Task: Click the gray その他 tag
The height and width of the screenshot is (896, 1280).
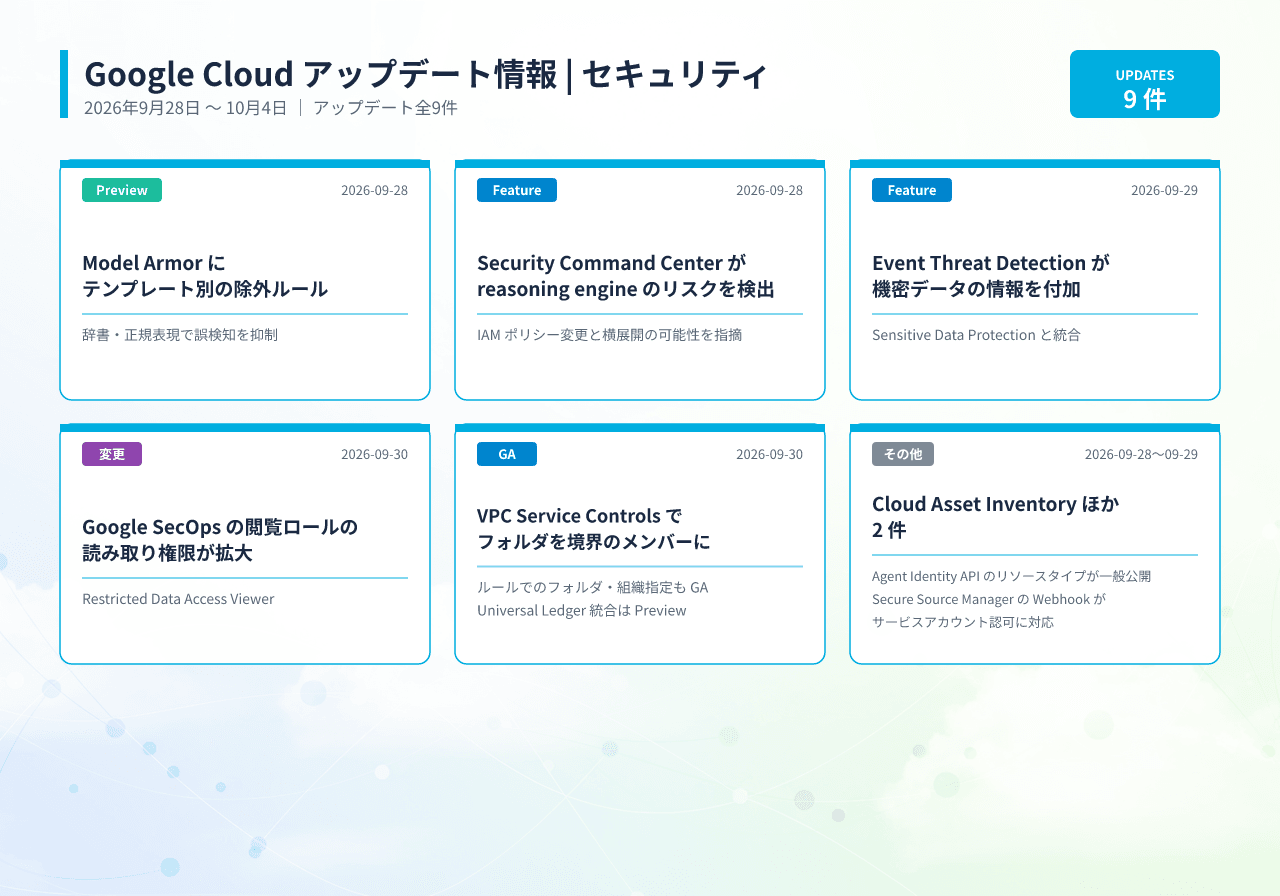Action: (x=903, y=454)
